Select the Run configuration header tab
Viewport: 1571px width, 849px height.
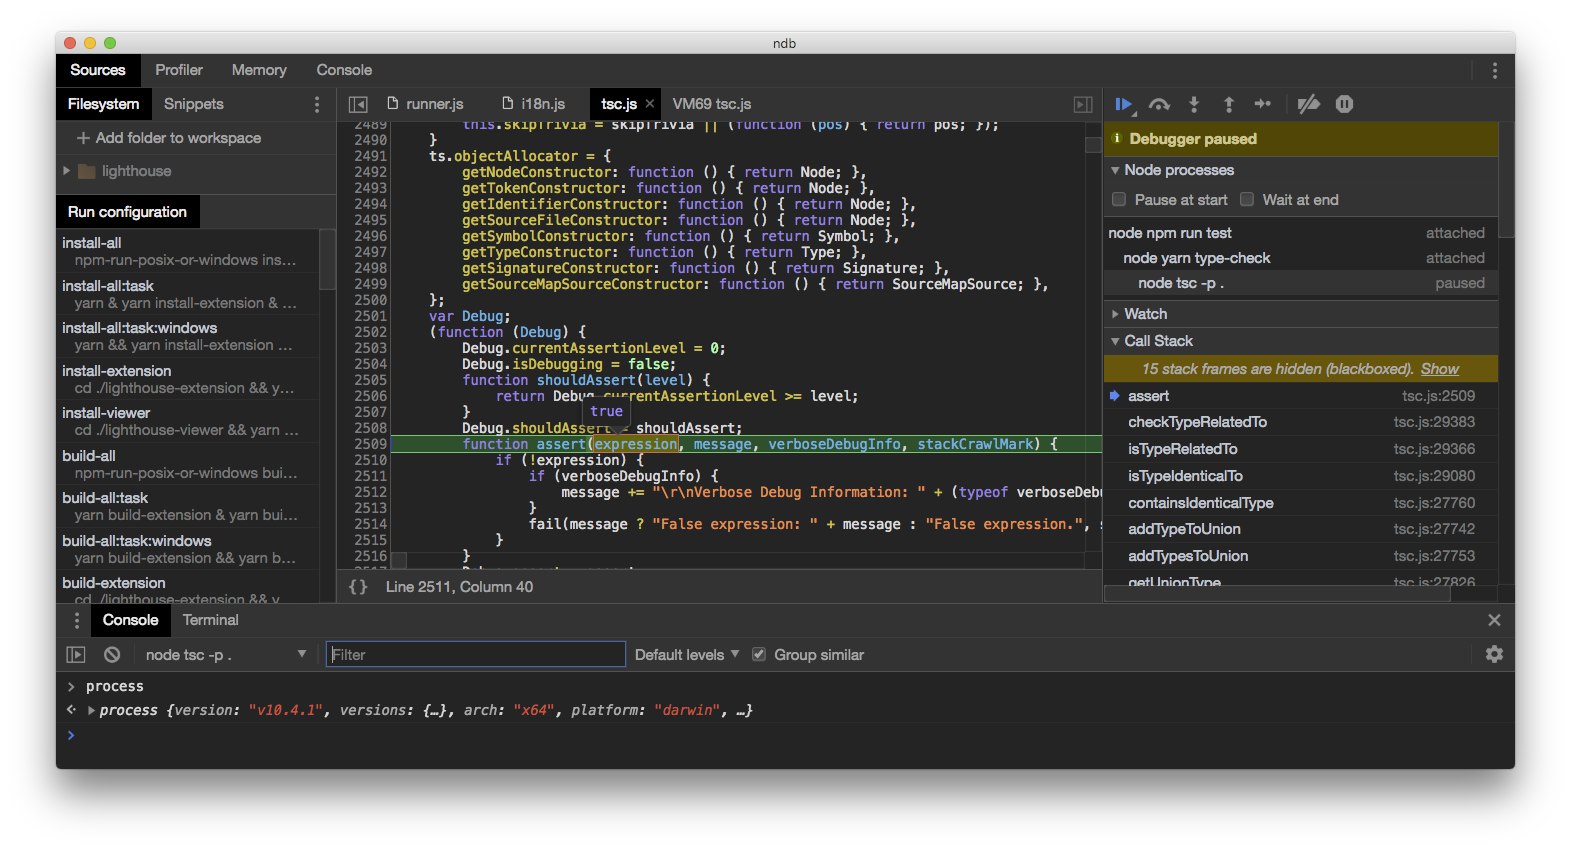point(127,212)
